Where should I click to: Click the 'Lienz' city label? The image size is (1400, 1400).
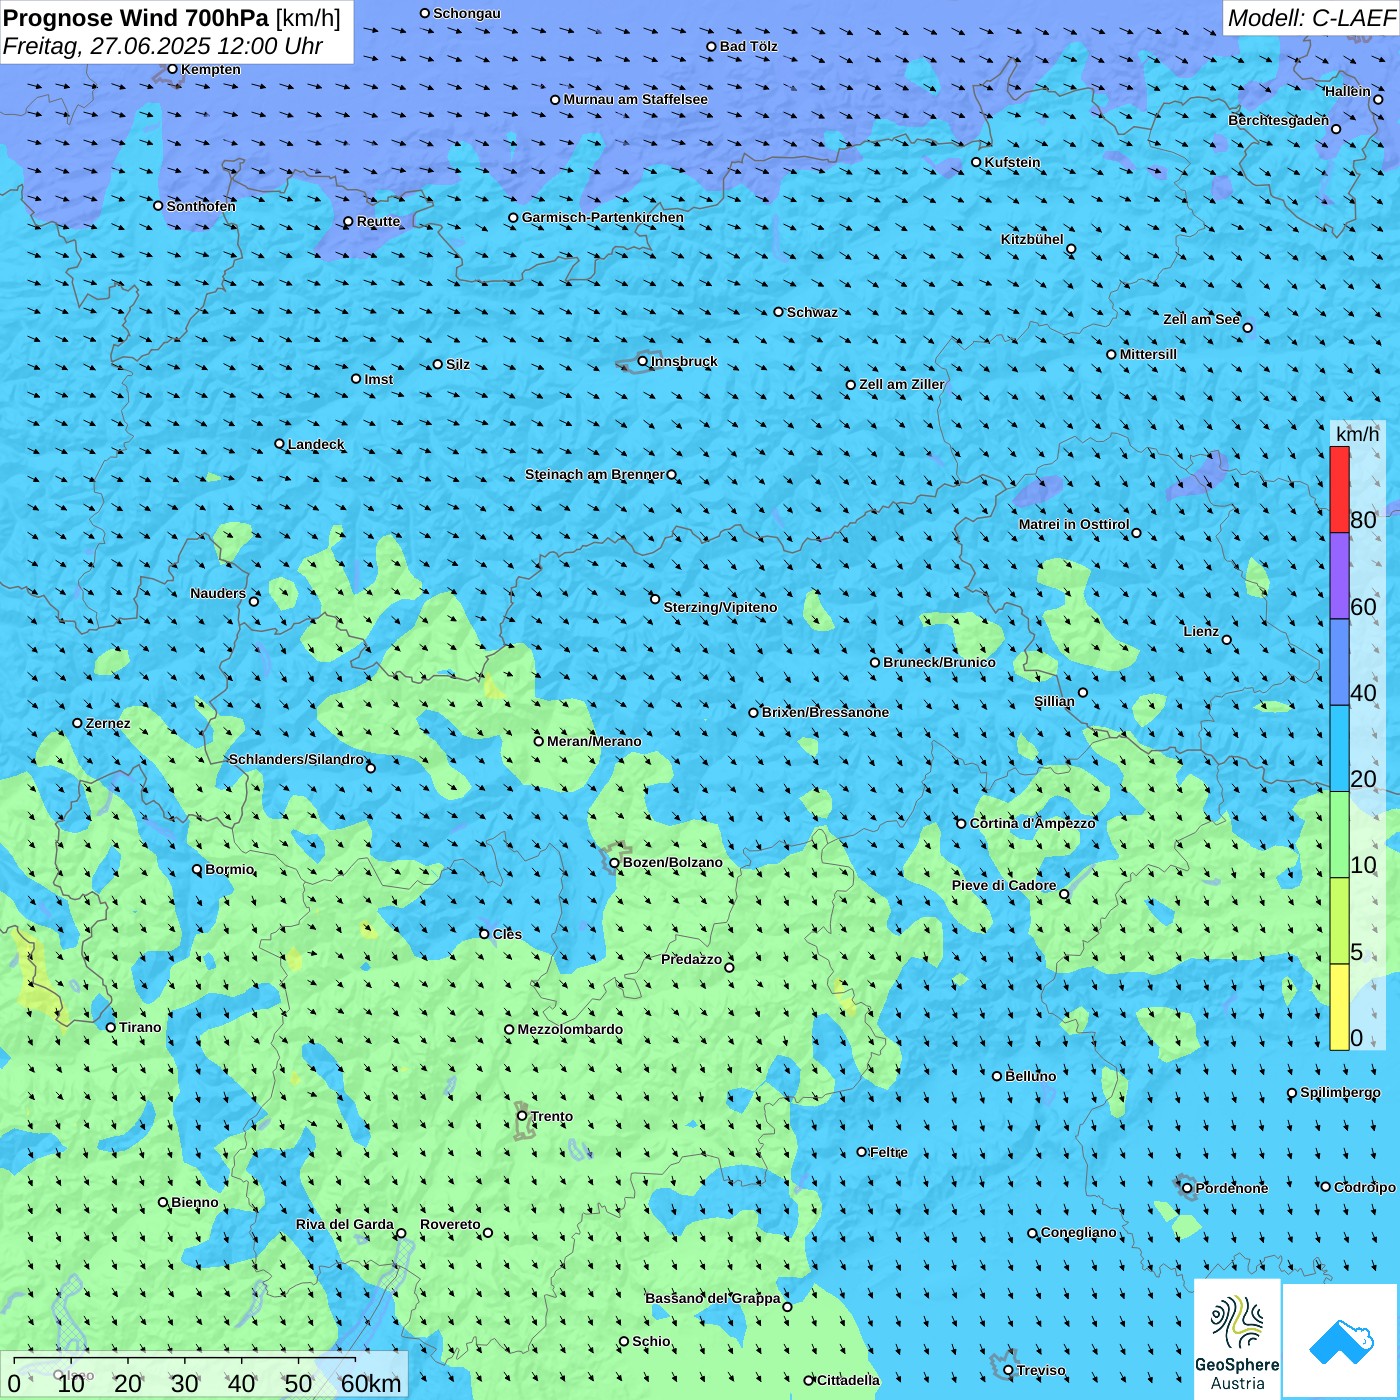1201,631
